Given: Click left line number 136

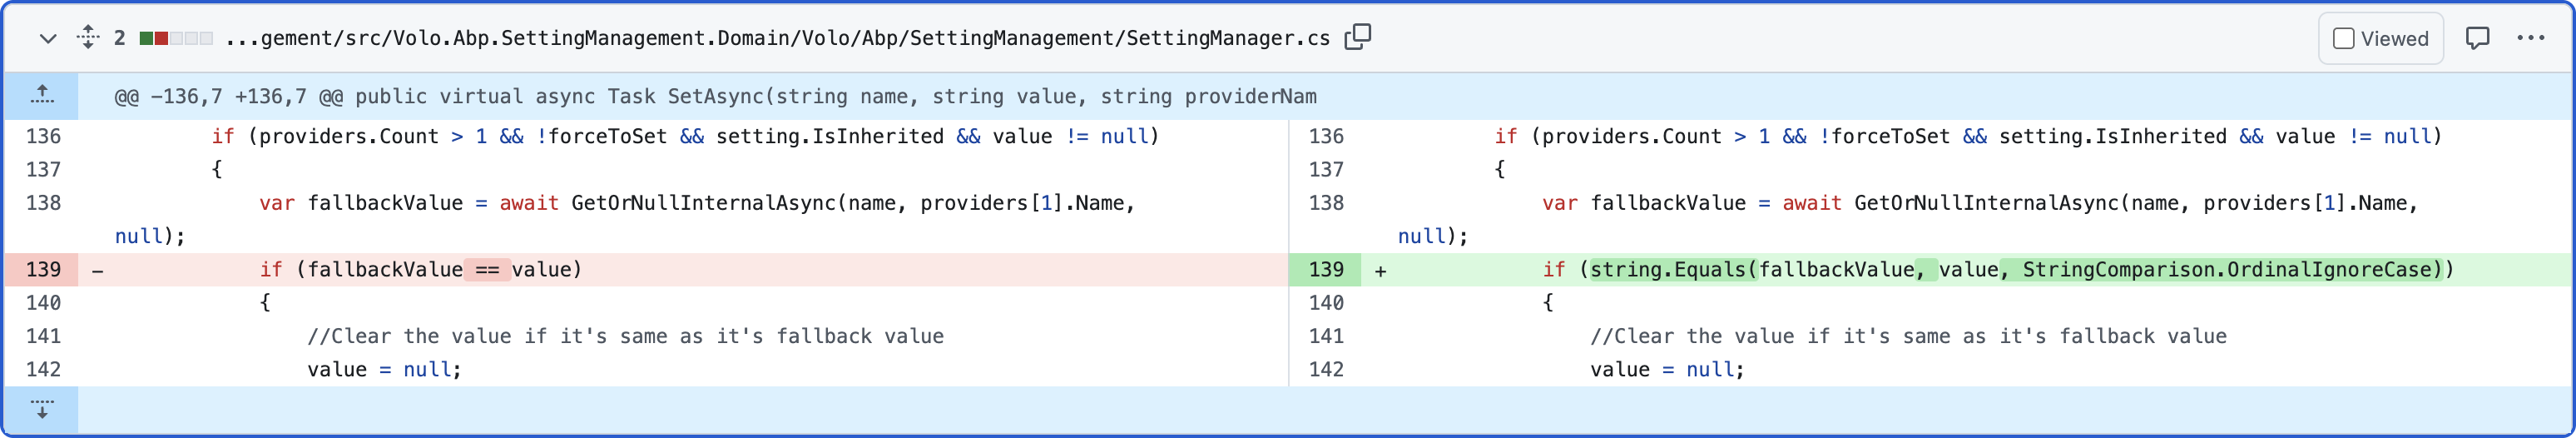Looking at the screenshot, I should point(43,137).
